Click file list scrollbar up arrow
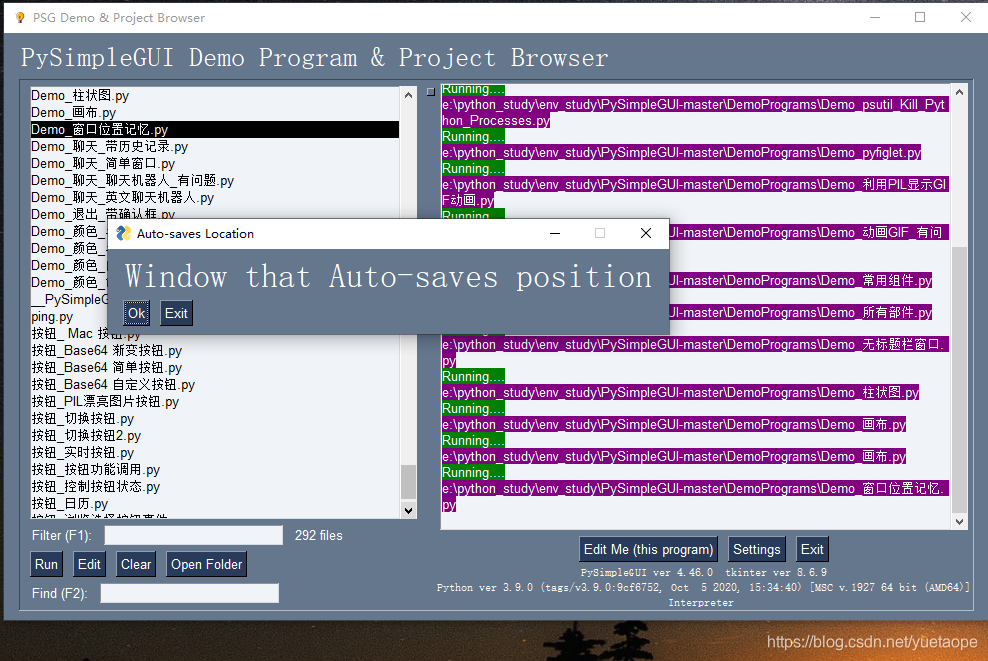Screen dimensions: 988x661 pyautogui.click(x=408, y=95)
